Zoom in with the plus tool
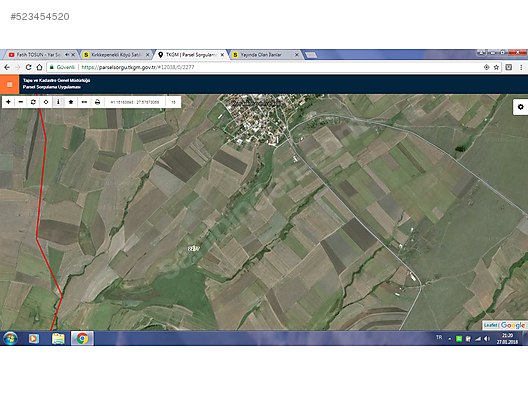Image resolution: width=528 pixels, height=396 pixels. click(x=8, y=102)
